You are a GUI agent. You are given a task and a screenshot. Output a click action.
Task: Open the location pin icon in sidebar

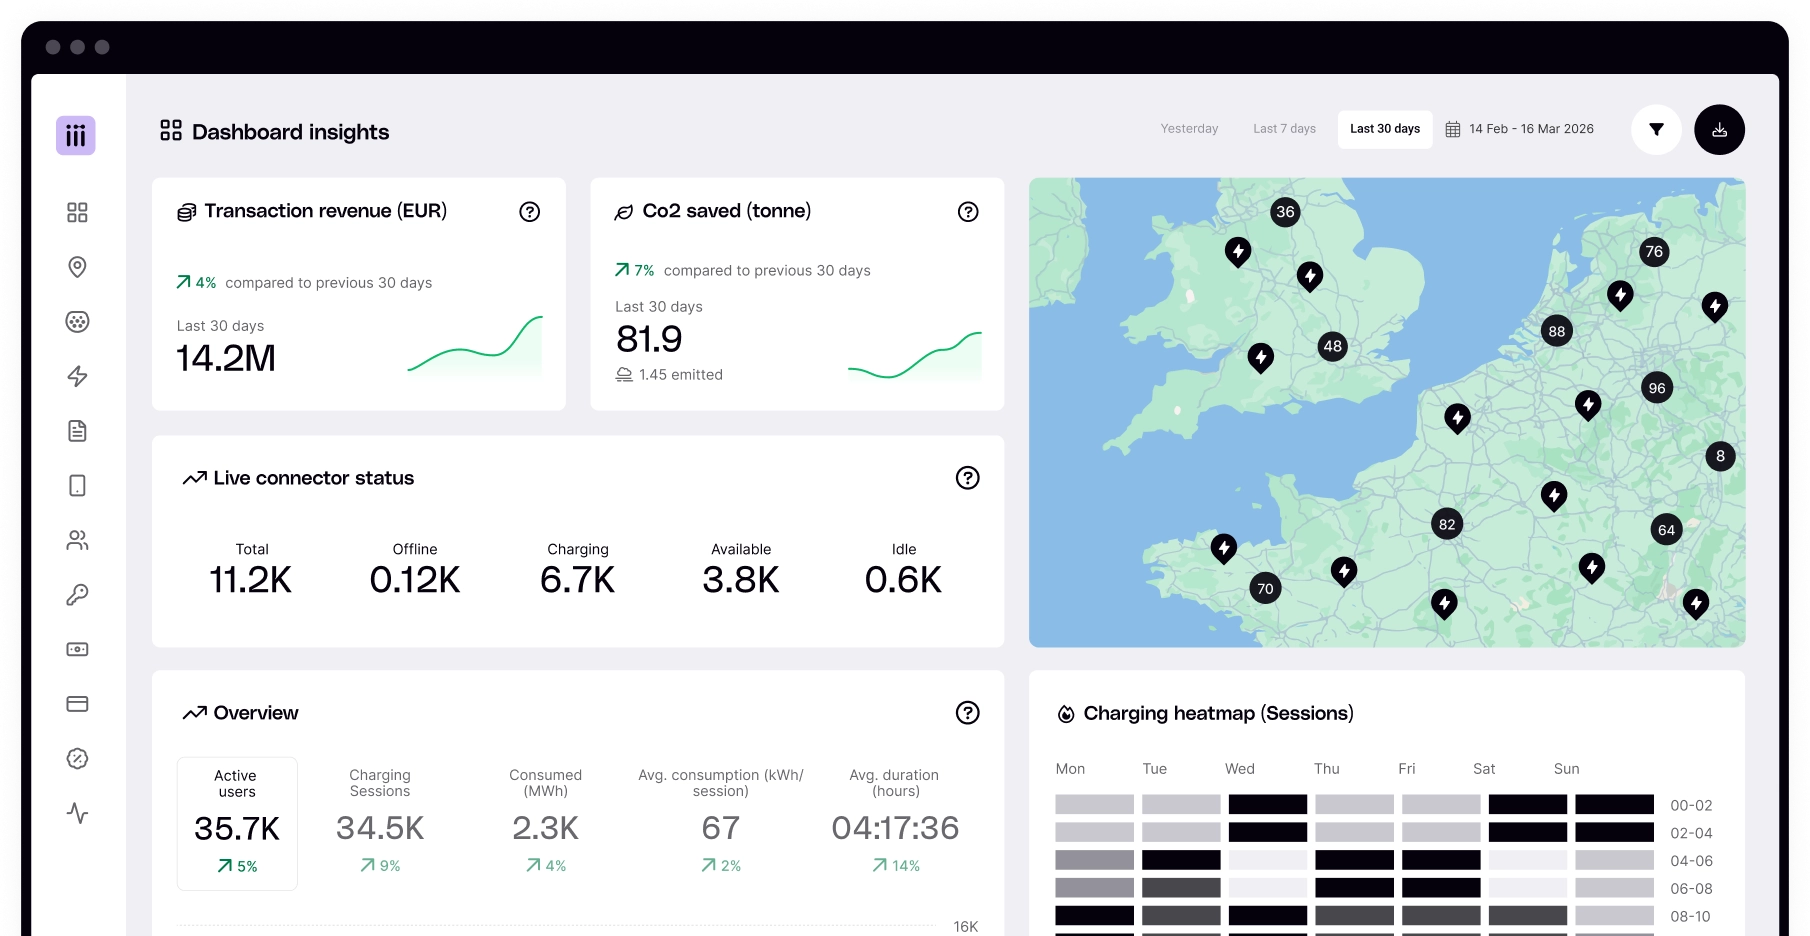pos(77,267)
